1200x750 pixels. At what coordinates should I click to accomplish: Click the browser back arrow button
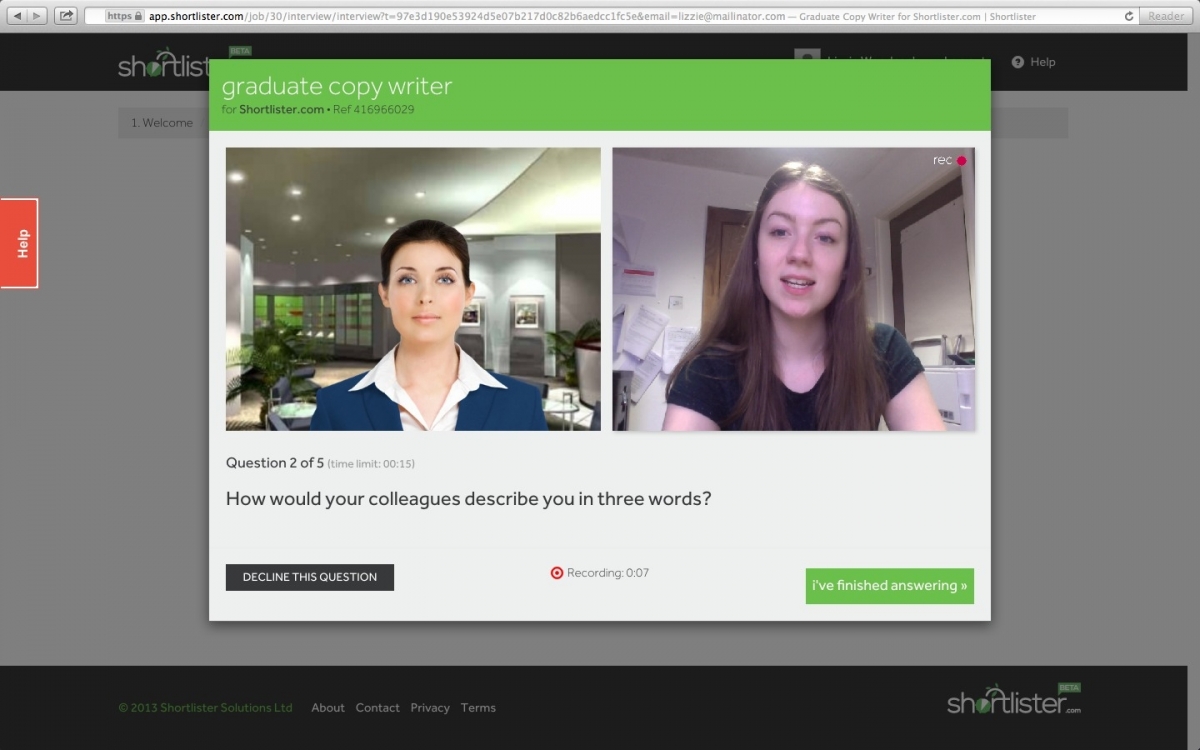tap(17, 16)
